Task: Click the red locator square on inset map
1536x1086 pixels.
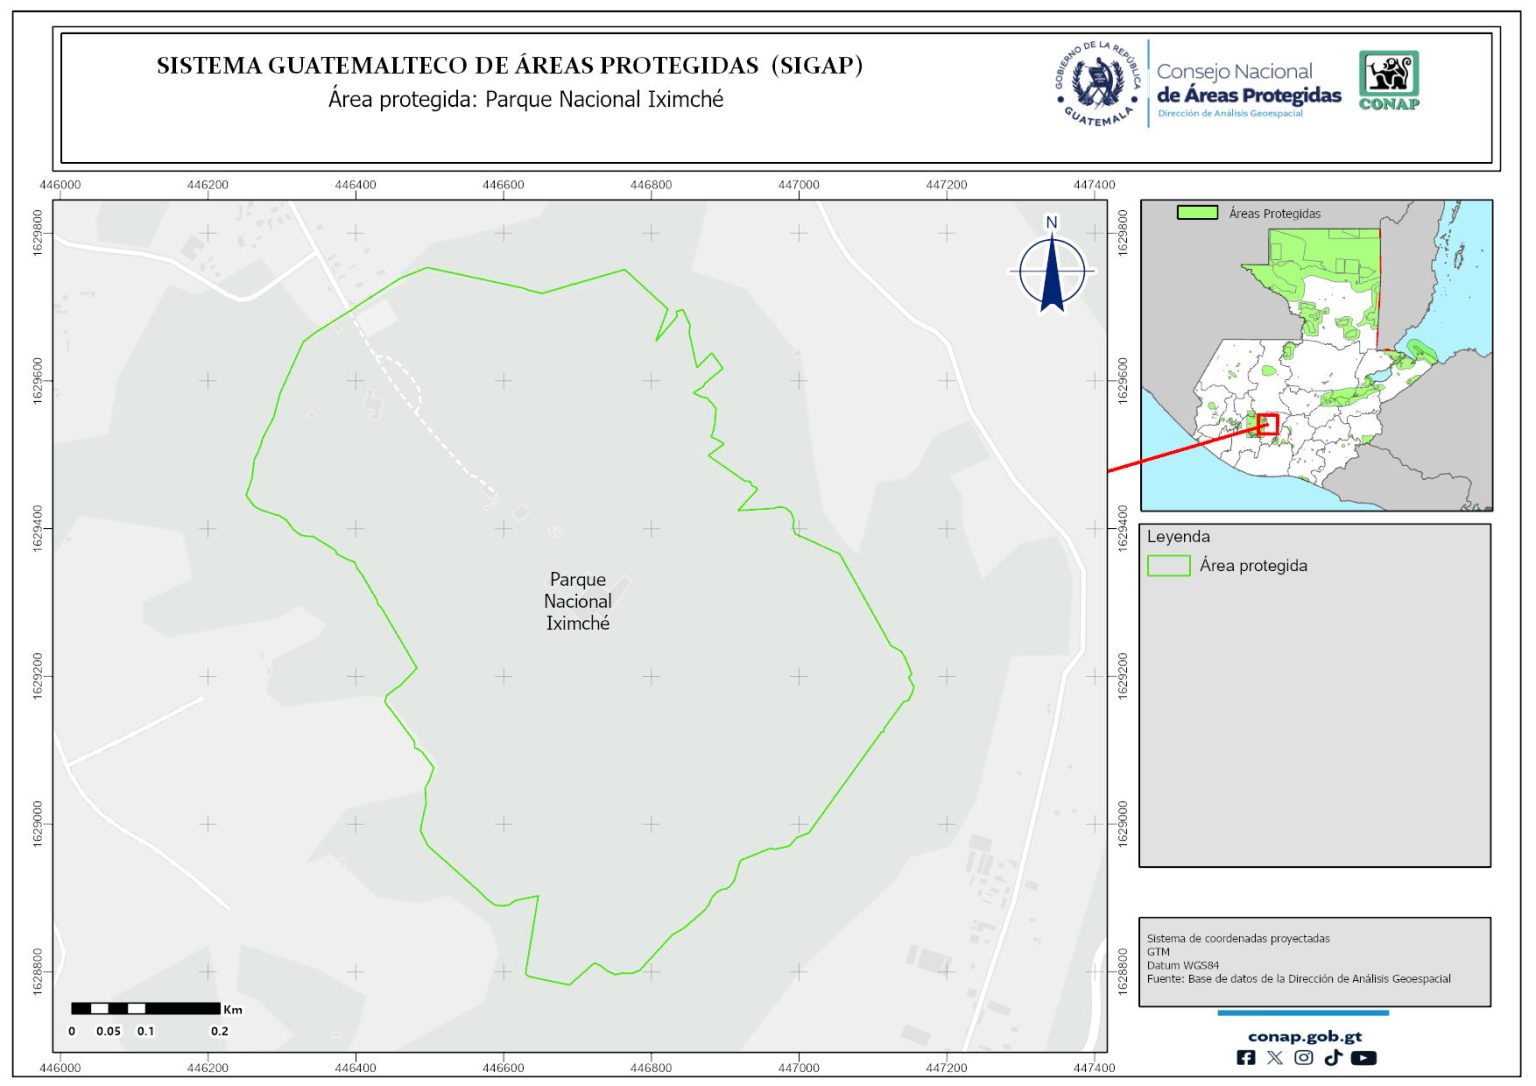Action: click(x=1268, y=424)
